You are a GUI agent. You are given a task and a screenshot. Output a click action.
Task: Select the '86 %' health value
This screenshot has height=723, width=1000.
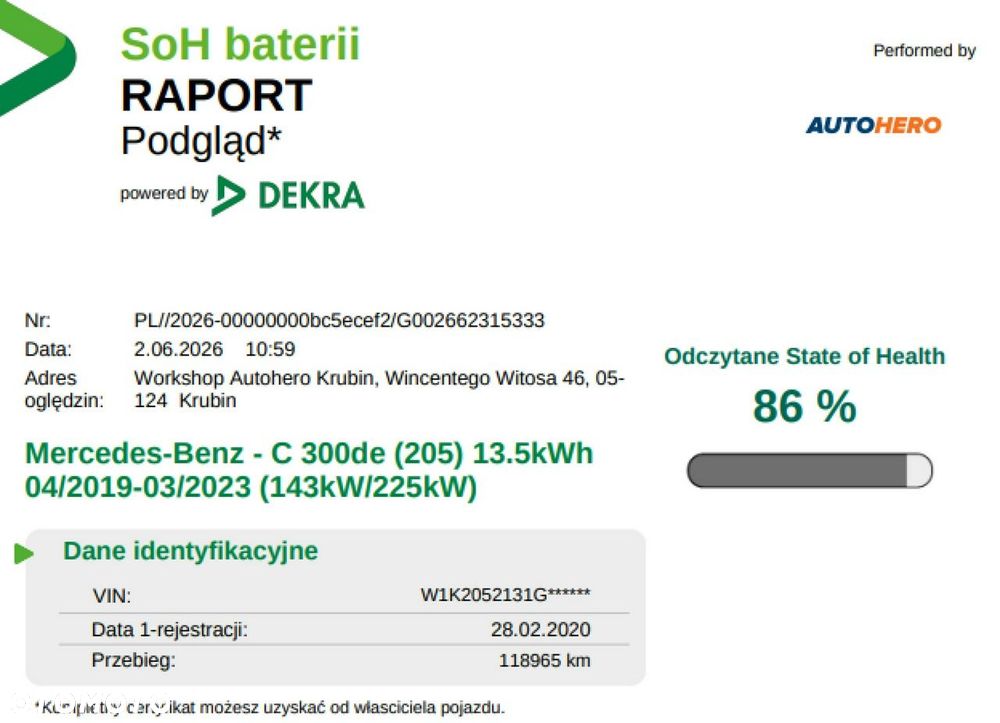tap(805, 405)
